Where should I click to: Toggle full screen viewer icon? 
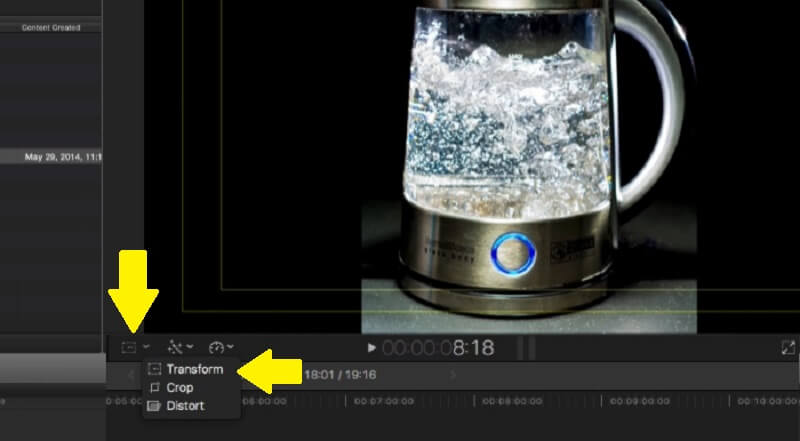click(788, 348)
